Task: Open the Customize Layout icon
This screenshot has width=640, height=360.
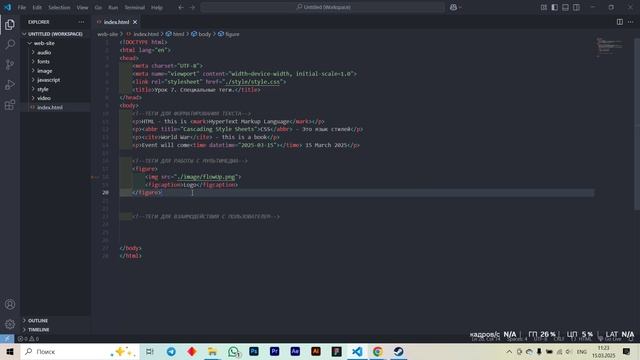Action: (544, 7)
